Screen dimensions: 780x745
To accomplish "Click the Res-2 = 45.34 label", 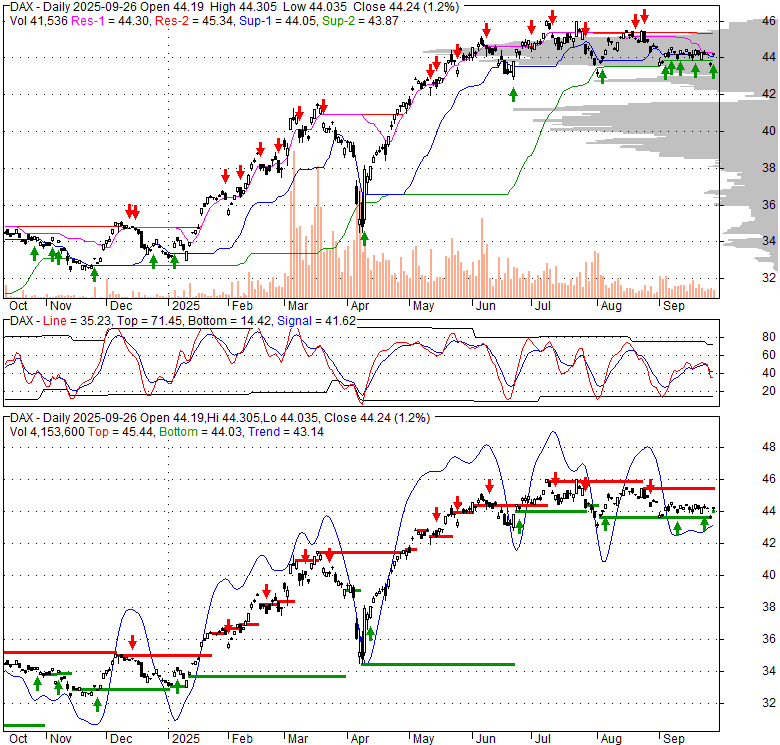I will 194,20.
